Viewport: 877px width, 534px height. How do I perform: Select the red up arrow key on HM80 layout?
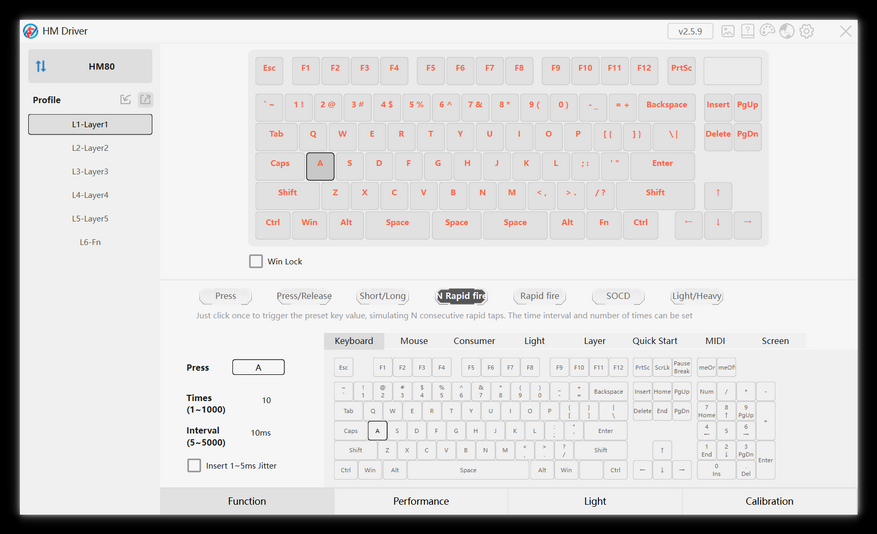pyautogui.click(x=718, y=195)
